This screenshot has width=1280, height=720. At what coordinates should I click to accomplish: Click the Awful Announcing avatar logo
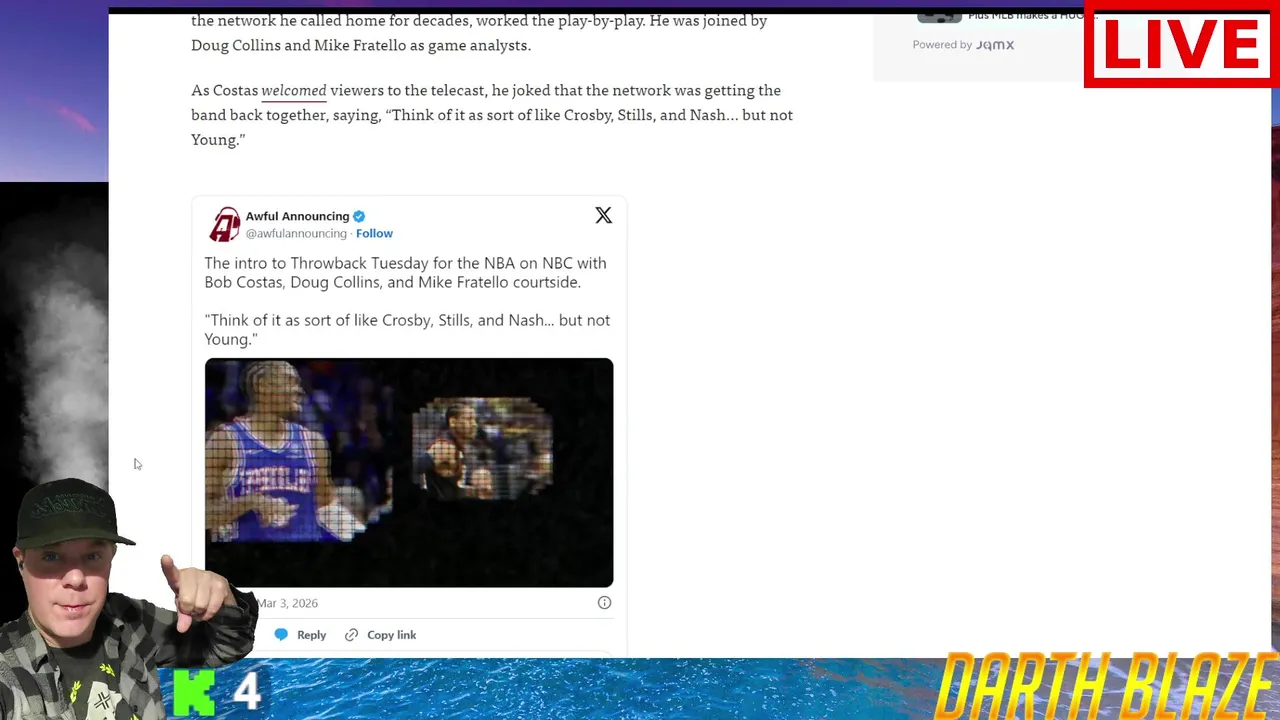click(x=225, y=224)
